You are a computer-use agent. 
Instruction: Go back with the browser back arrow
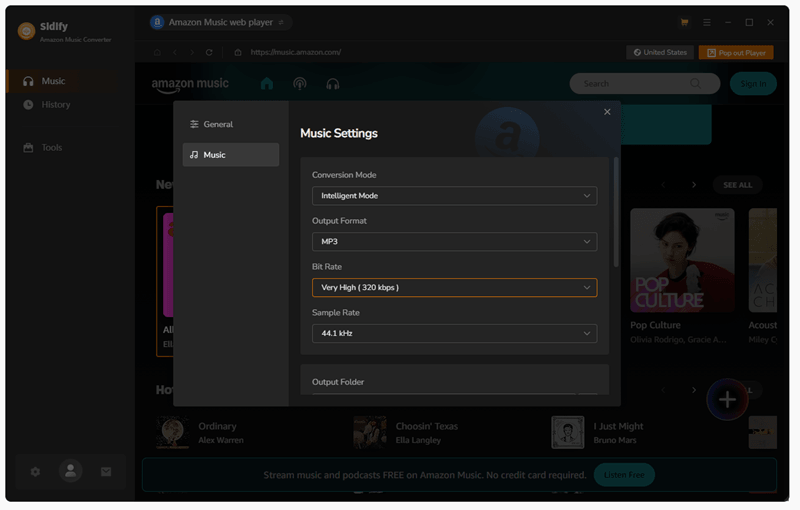(x=174, y=53)
